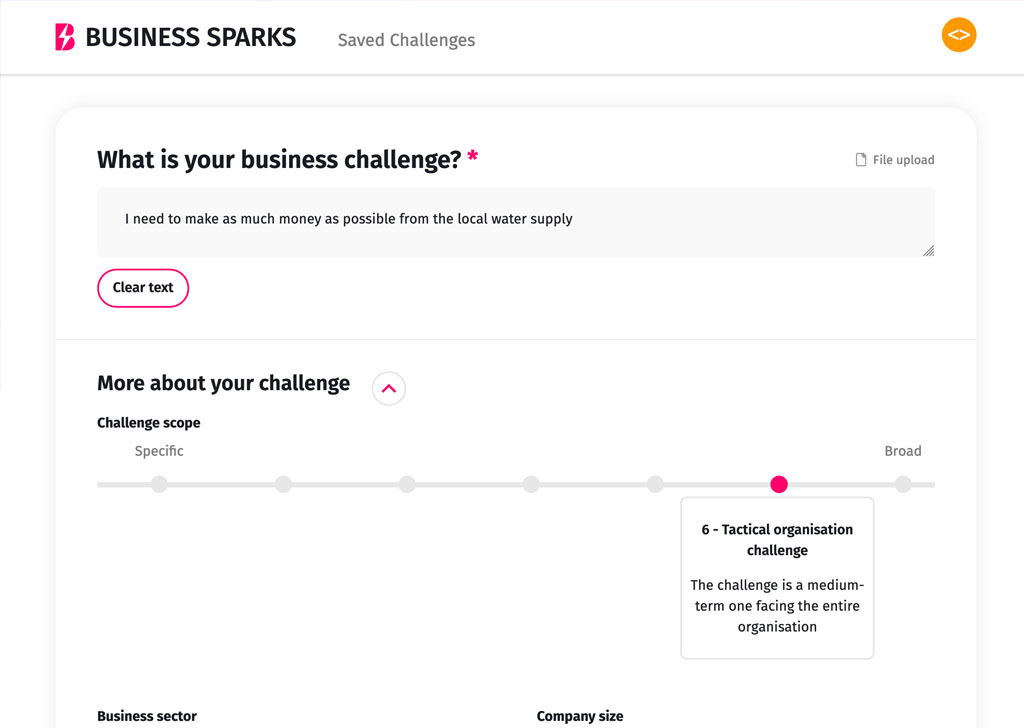Select the fourth challenge scope stop

(531, 484)
